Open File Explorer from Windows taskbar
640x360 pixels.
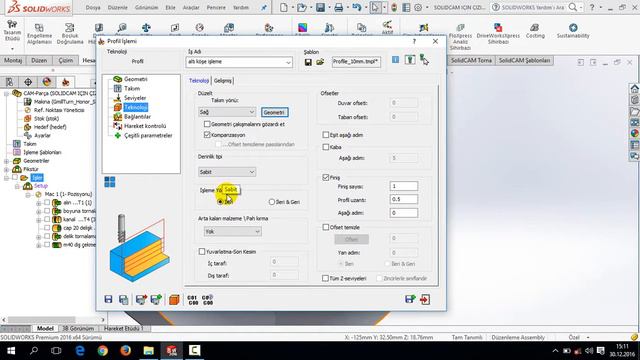pyautogui.click(x=149, y=351)
